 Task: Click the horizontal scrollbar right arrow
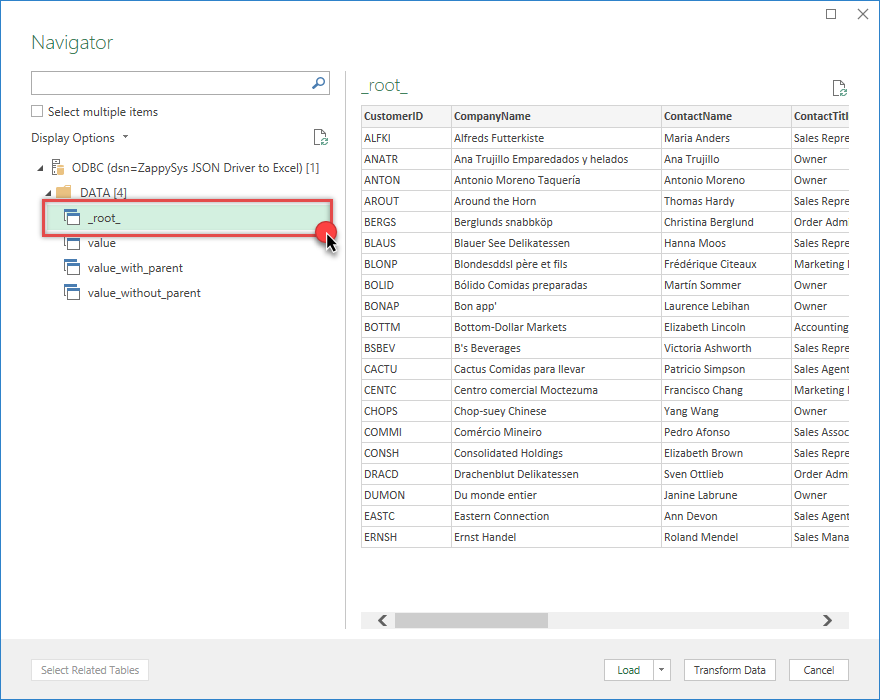tap(827, 621)
